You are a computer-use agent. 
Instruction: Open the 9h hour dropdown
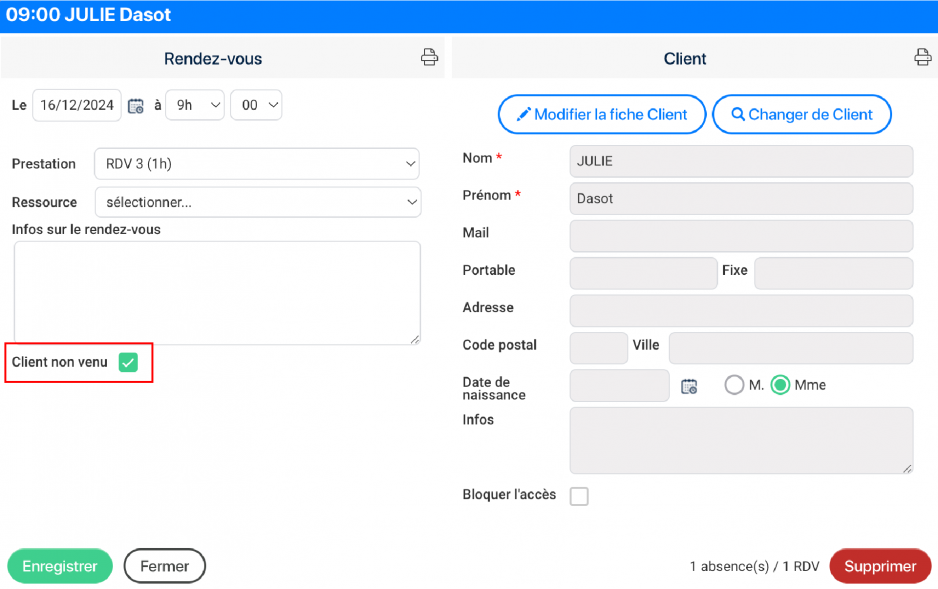(194, 105)
